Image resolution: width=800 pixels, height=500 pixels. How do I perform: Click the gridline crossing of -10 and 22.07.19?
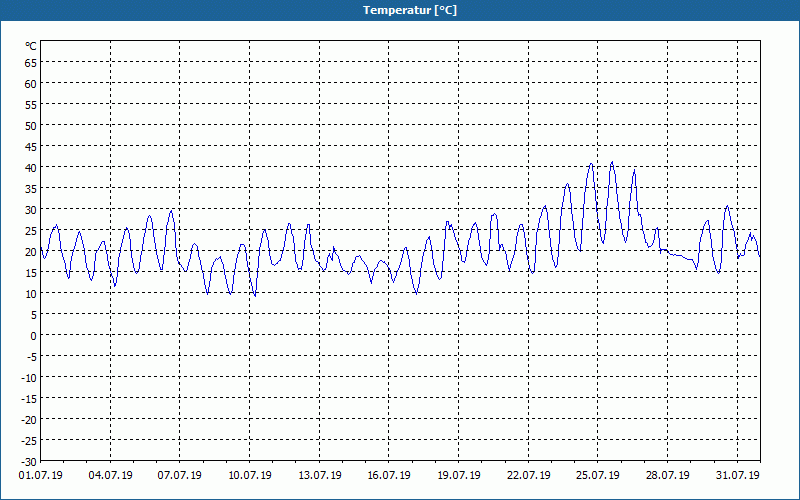point(529,377)
